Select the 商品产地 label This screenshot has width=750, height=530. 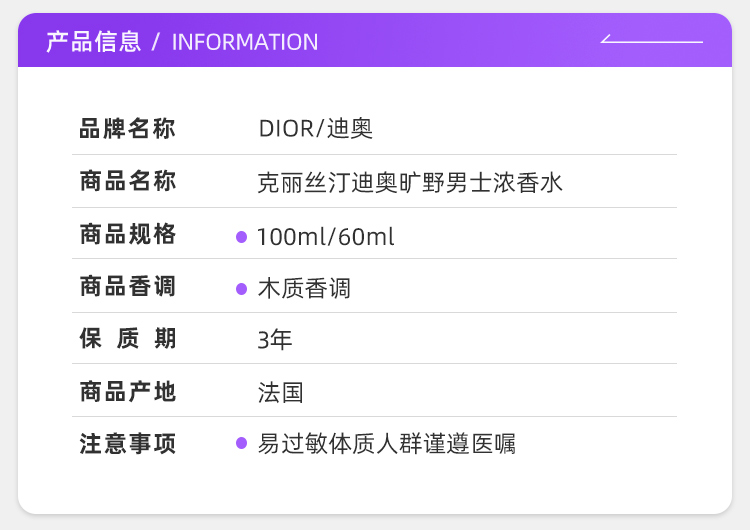127,392
